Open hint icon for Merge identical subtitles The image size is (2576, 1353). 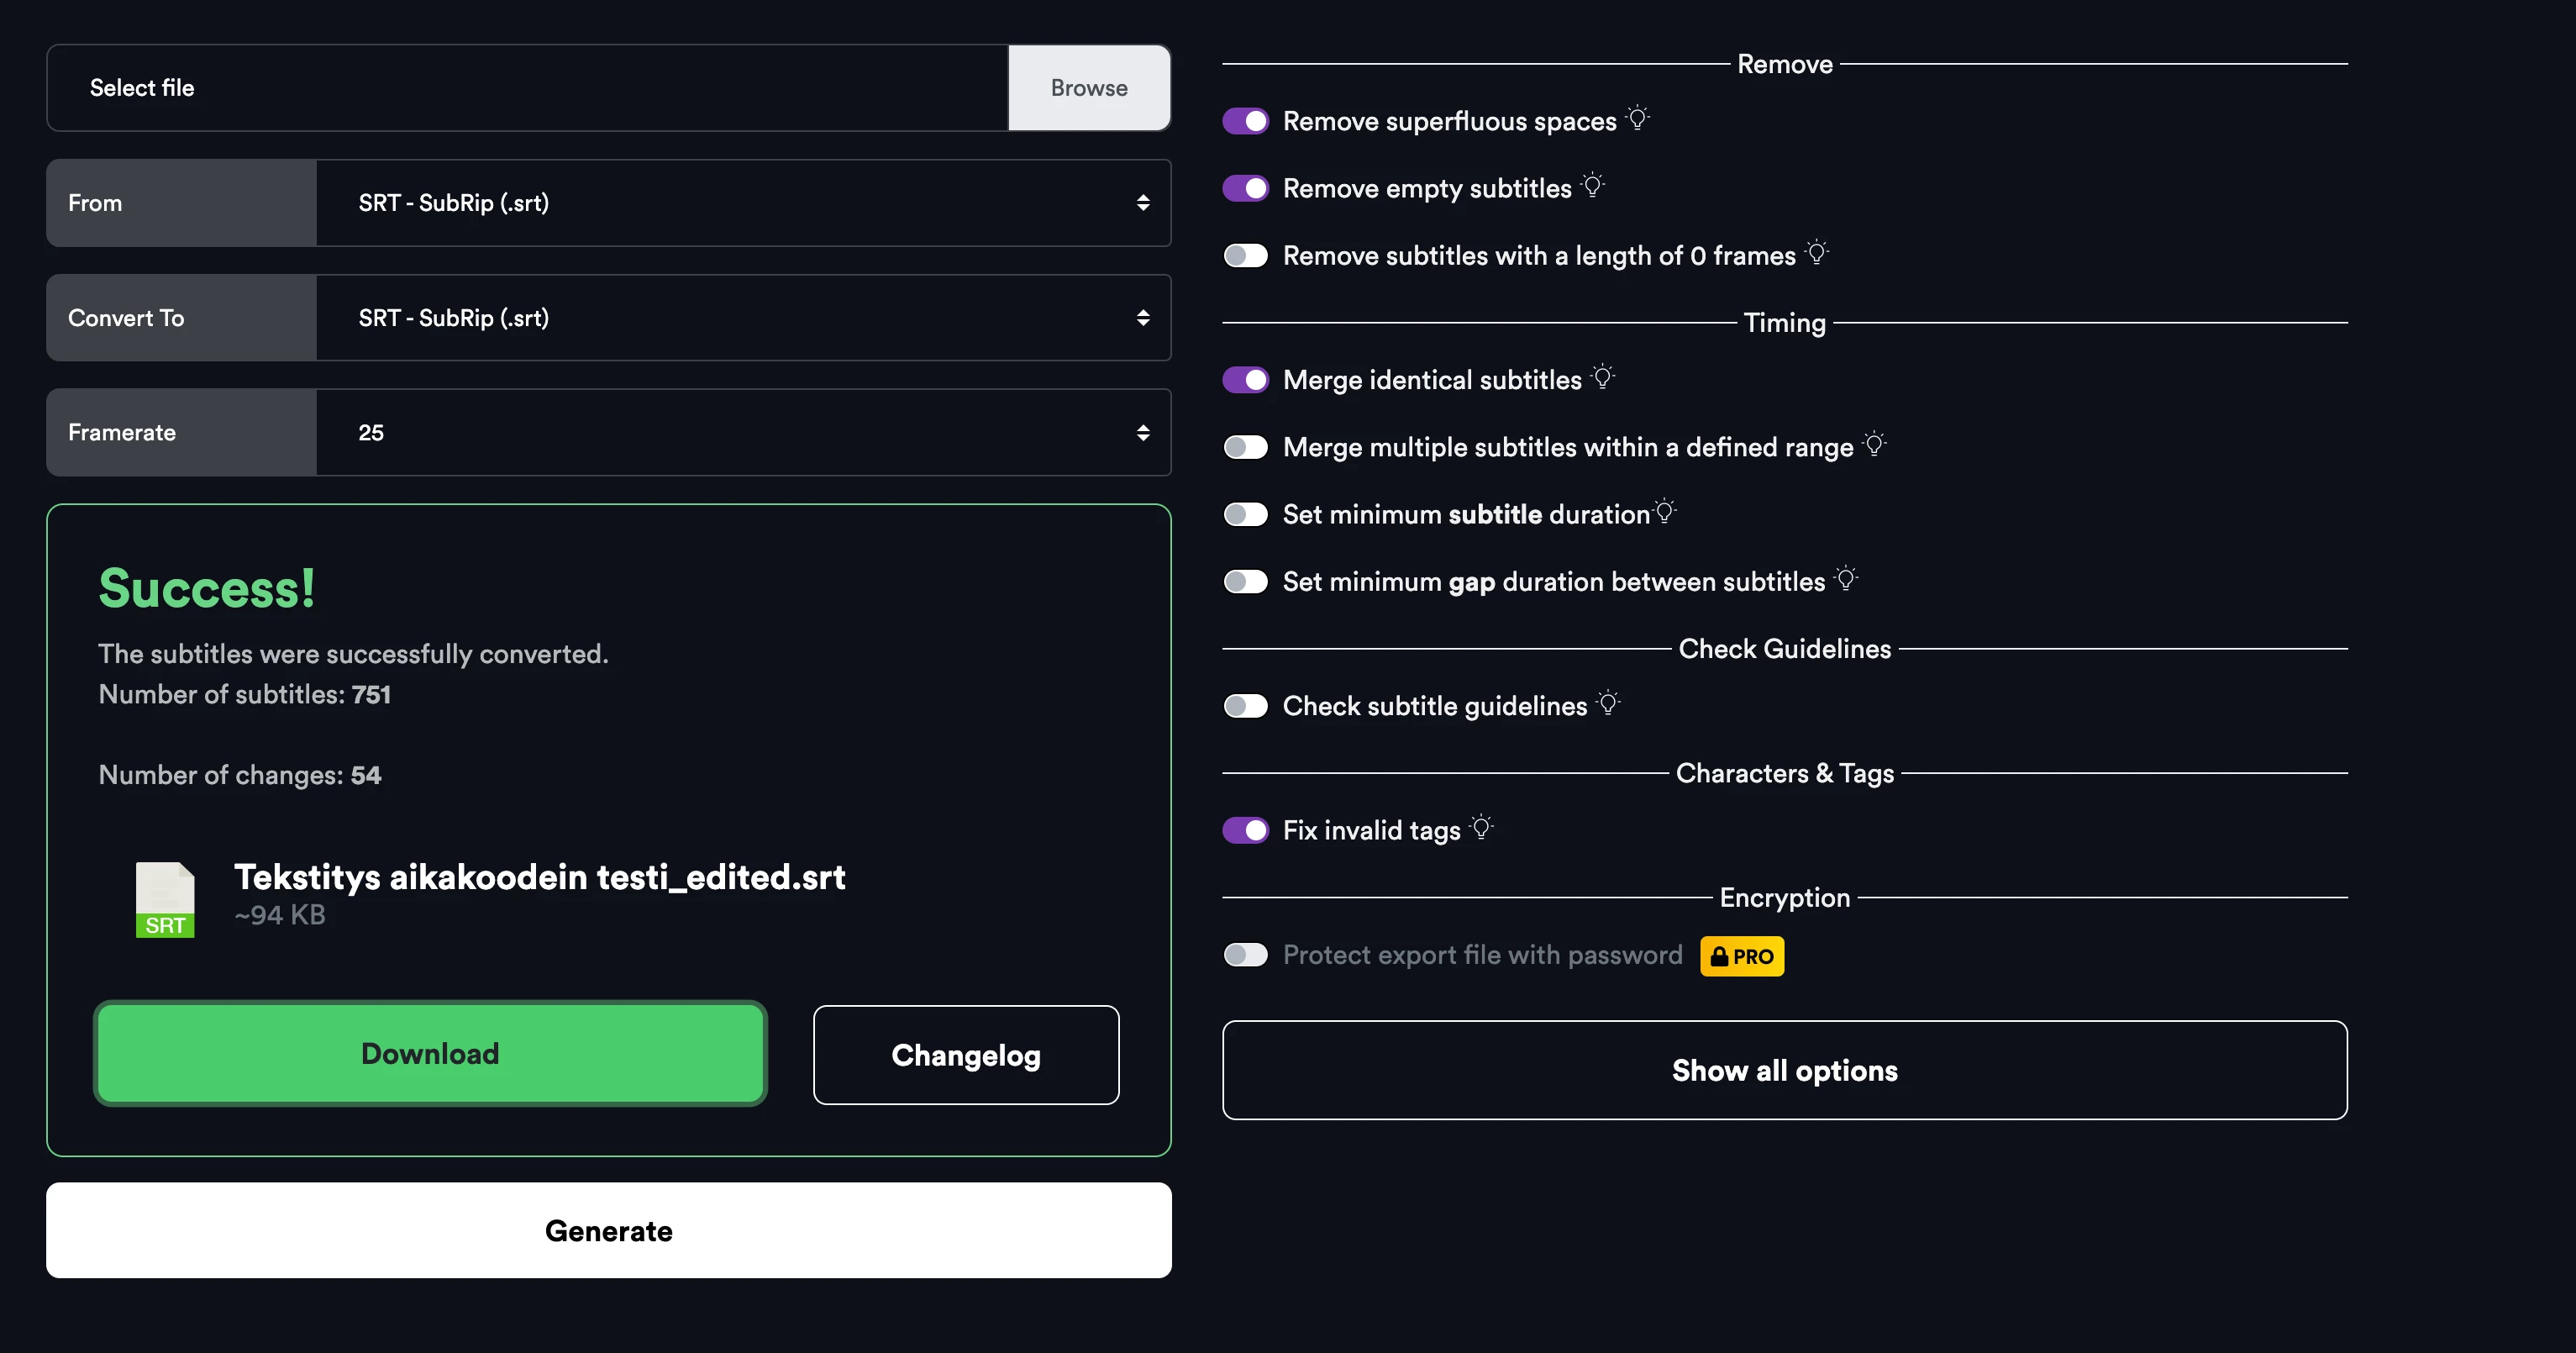coord(1603,377)
